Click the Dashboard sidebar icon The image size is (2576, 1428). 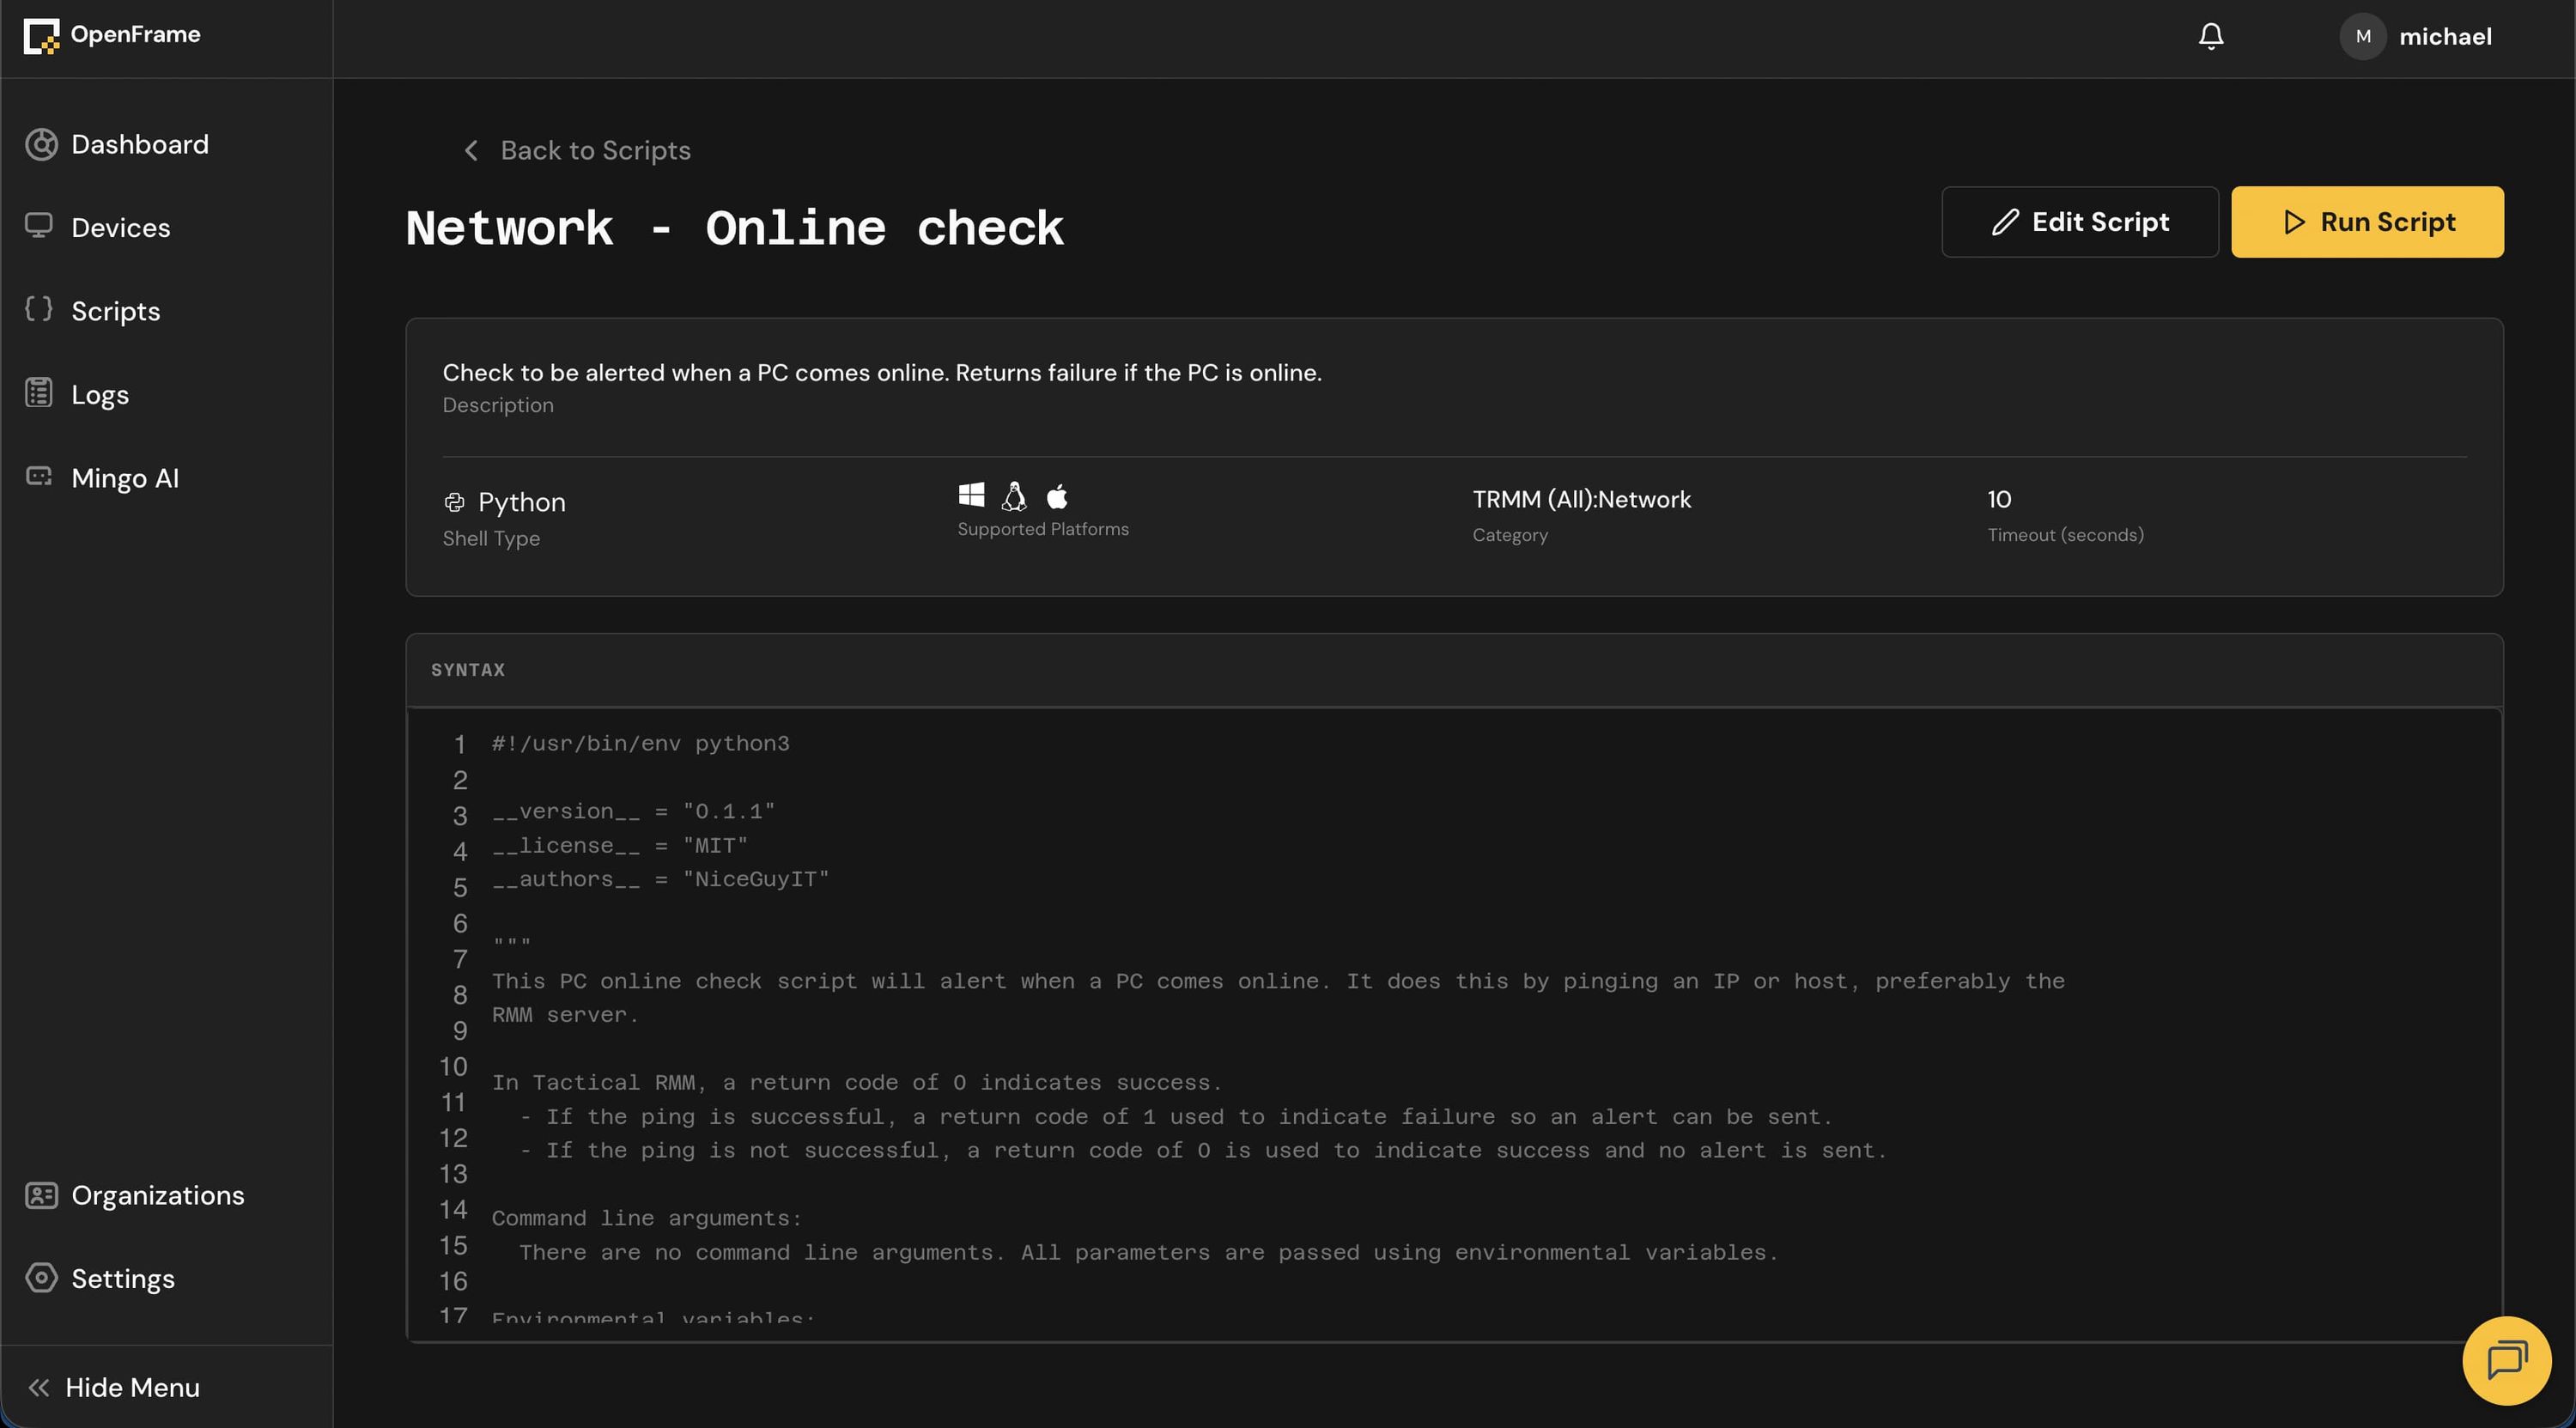pos(41,144)
